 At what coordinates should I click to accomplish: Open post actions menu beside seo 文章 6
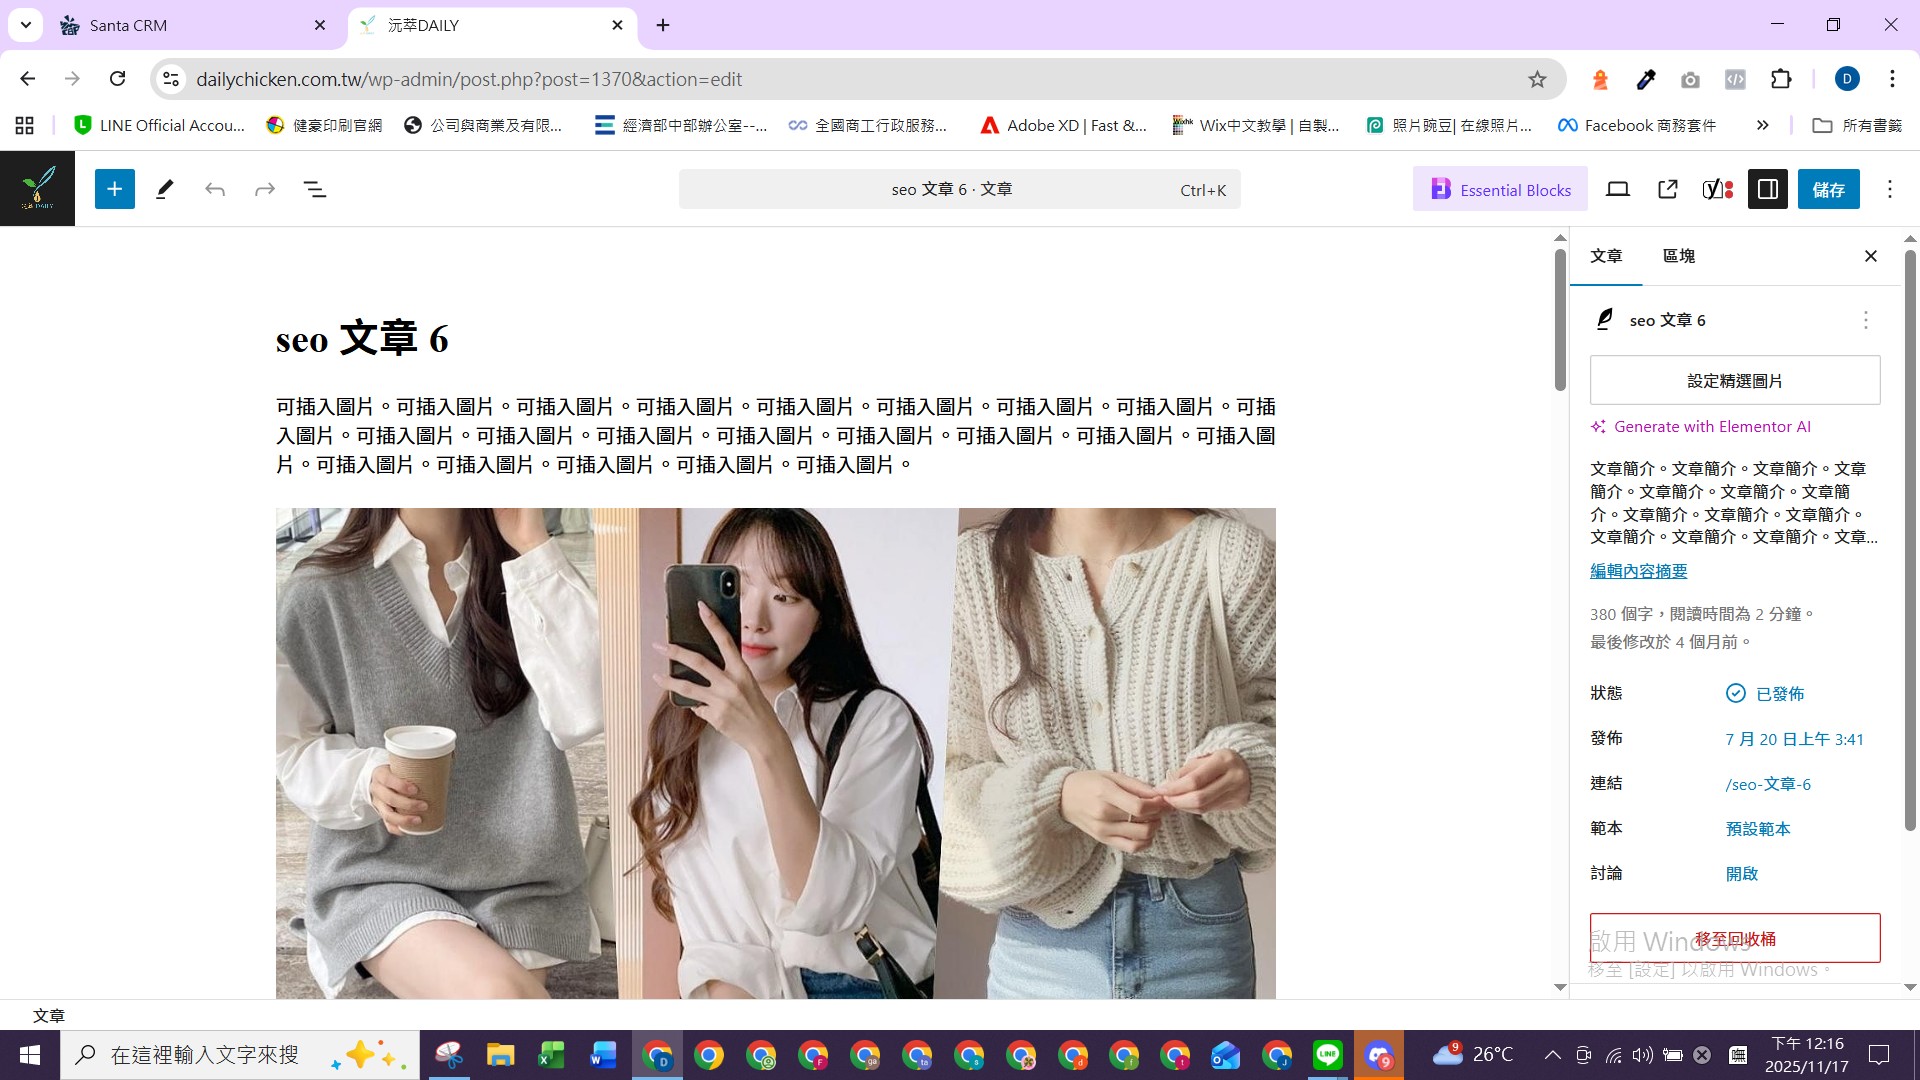1865,320
